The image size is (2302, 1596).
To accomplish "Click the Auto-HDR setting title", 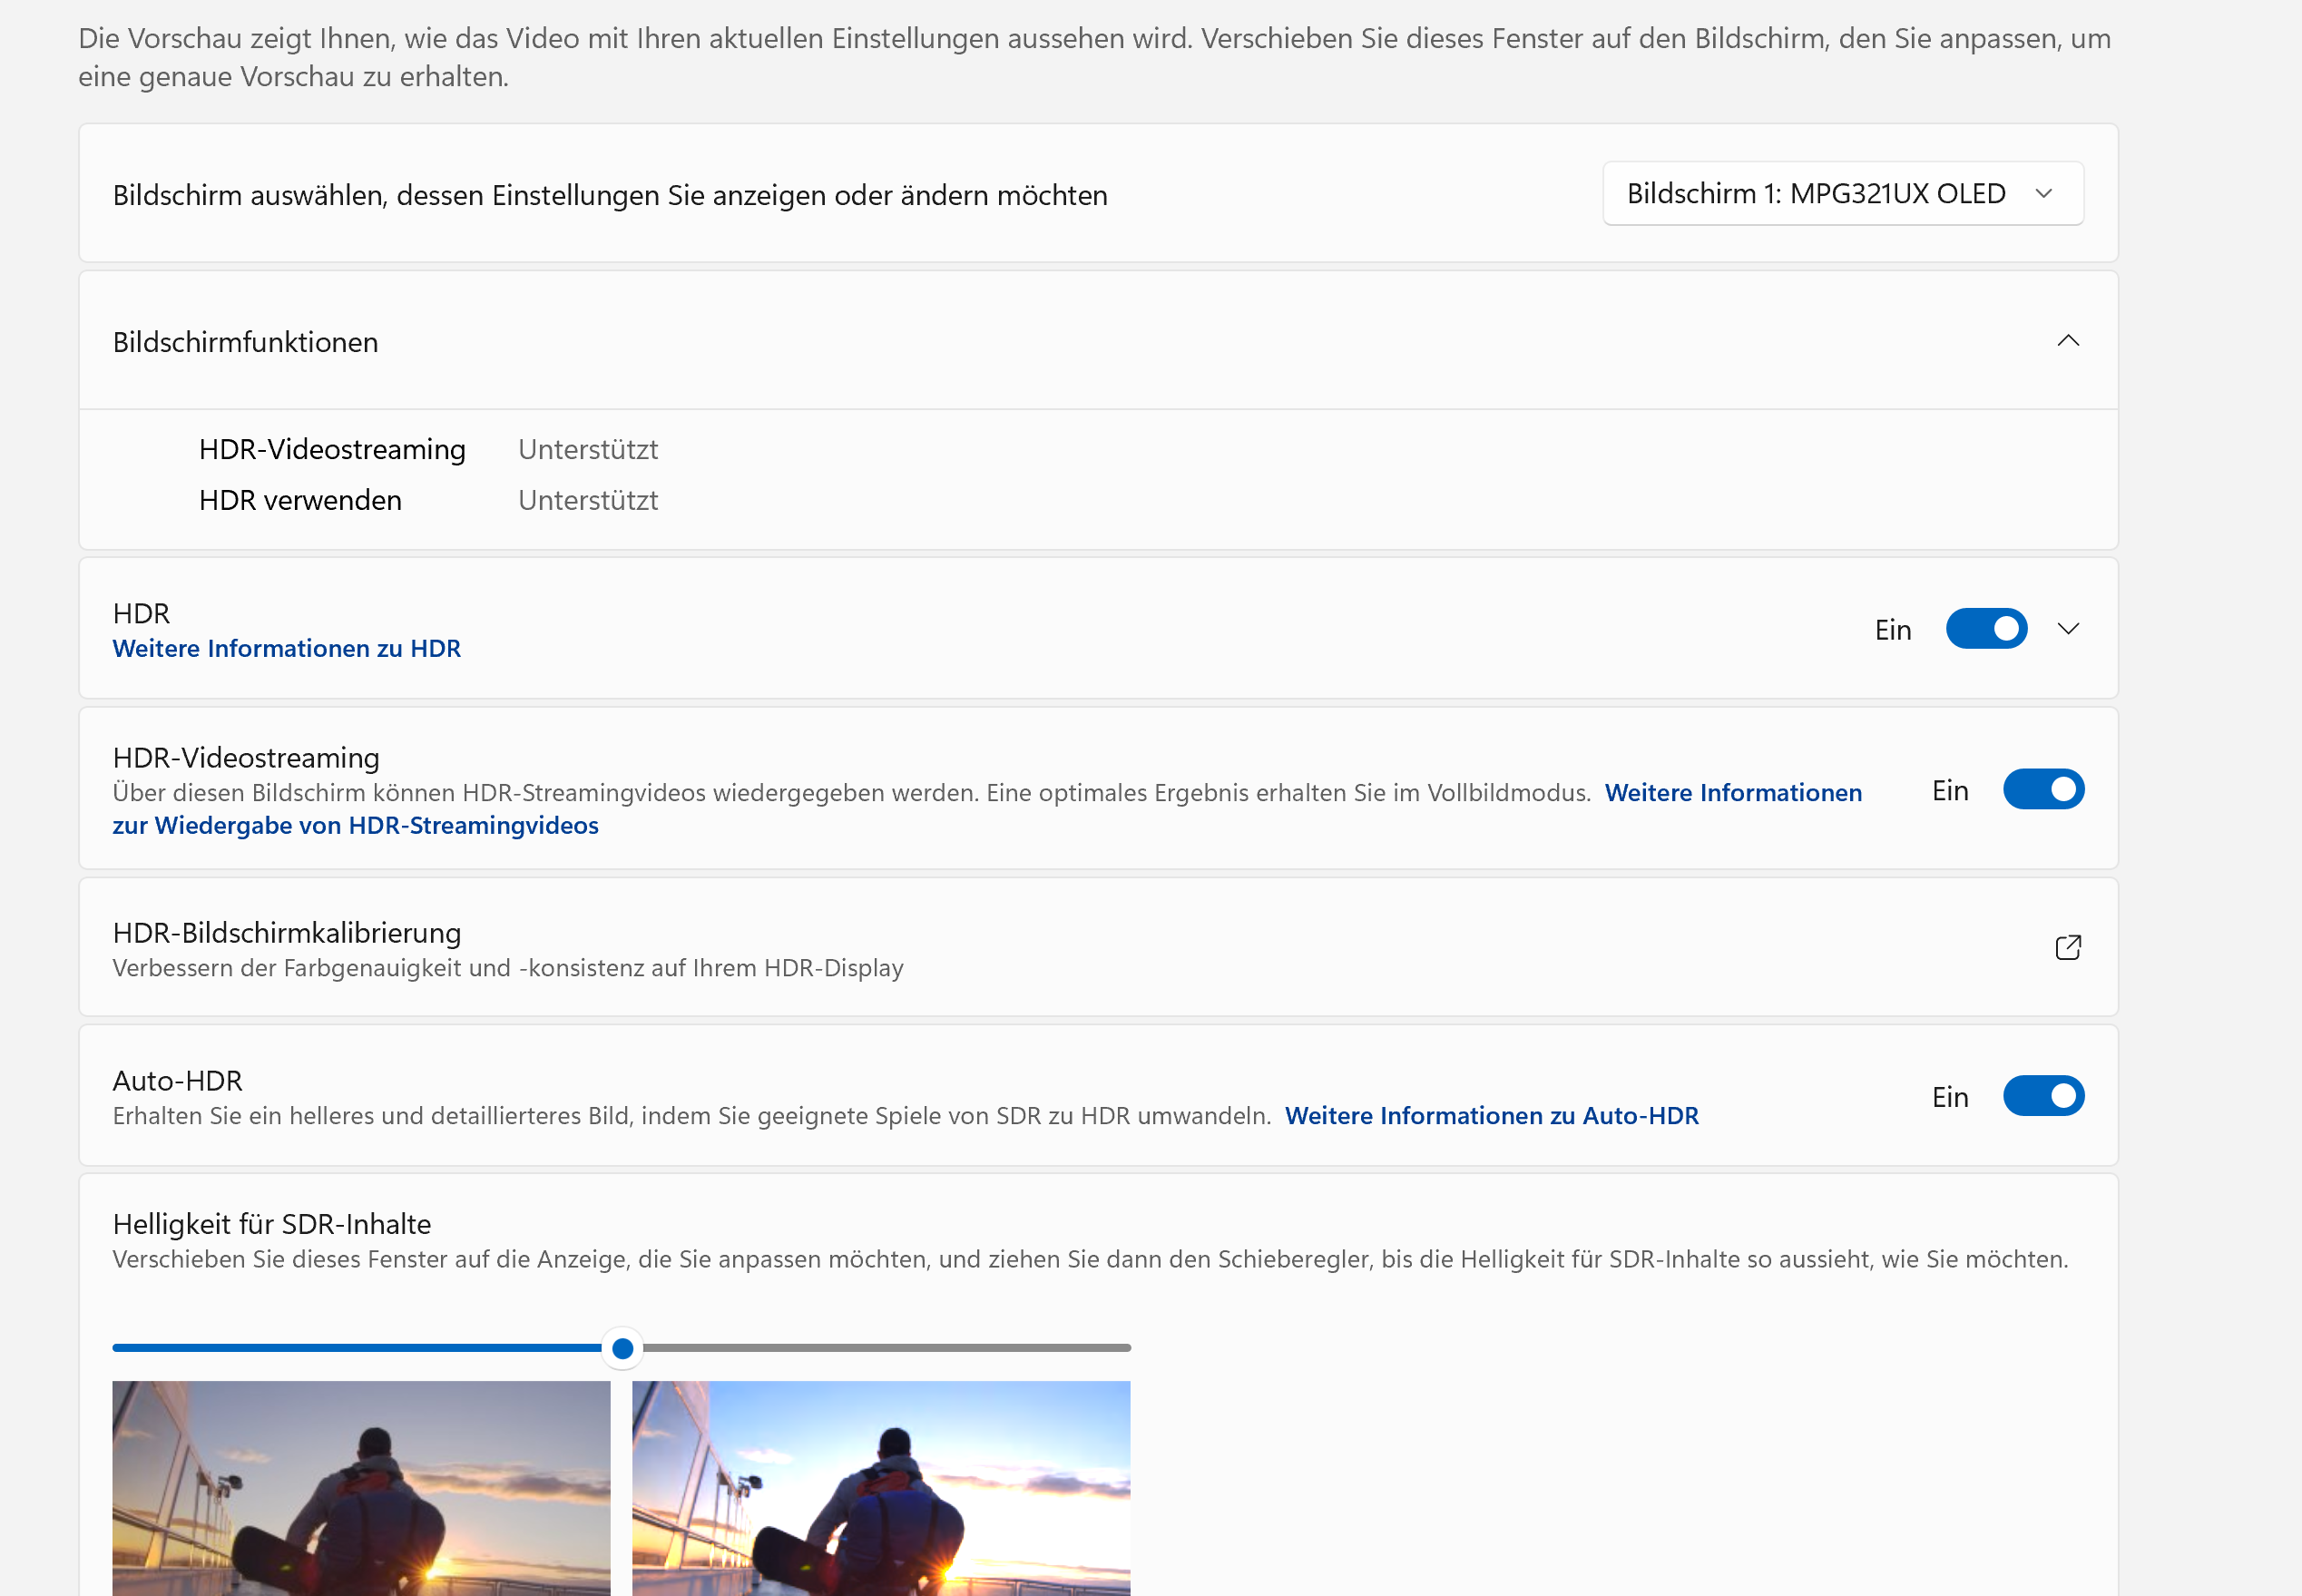I will [x=177, y=1081].
